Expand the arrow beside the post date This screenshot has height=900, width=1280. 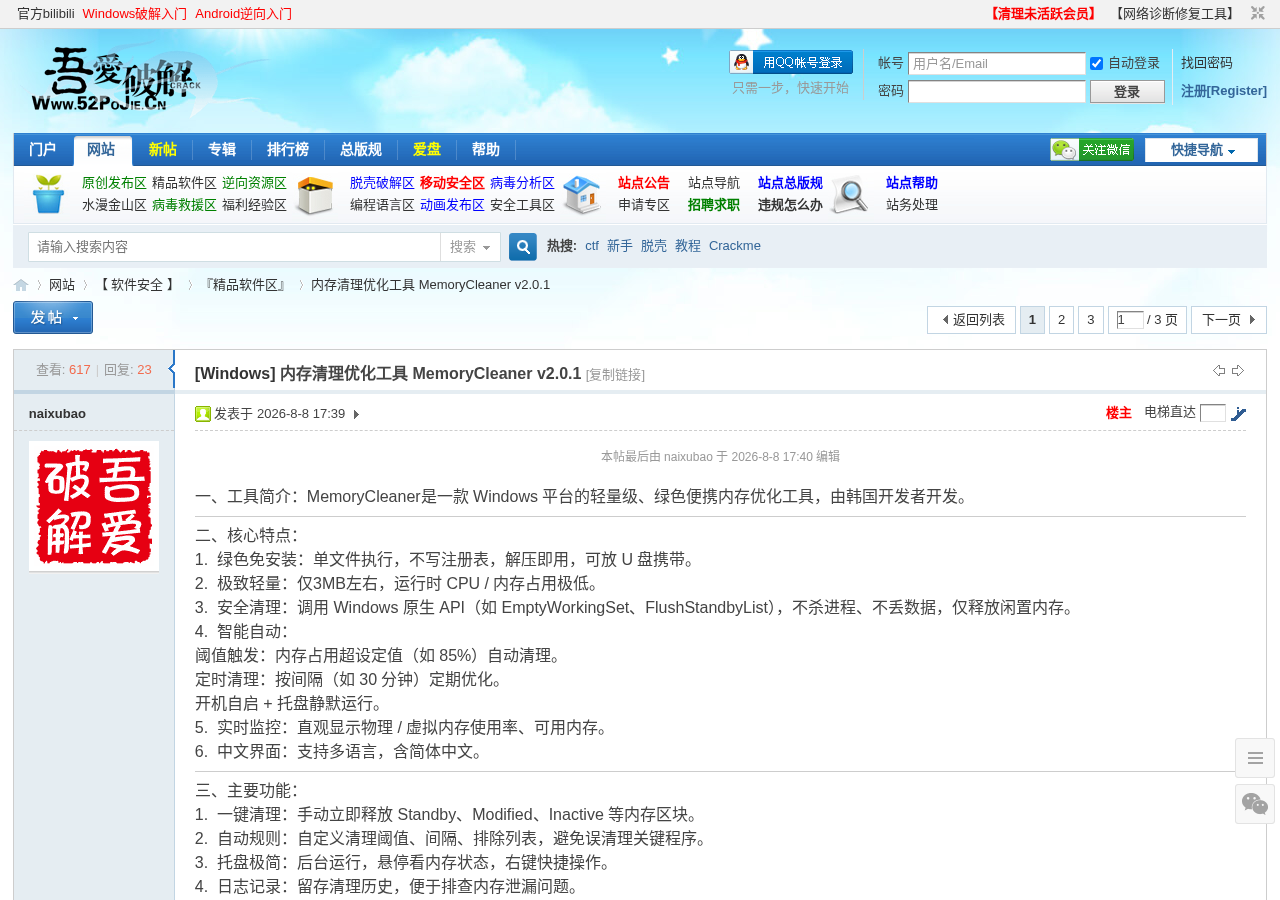click(x=356, y=414)
